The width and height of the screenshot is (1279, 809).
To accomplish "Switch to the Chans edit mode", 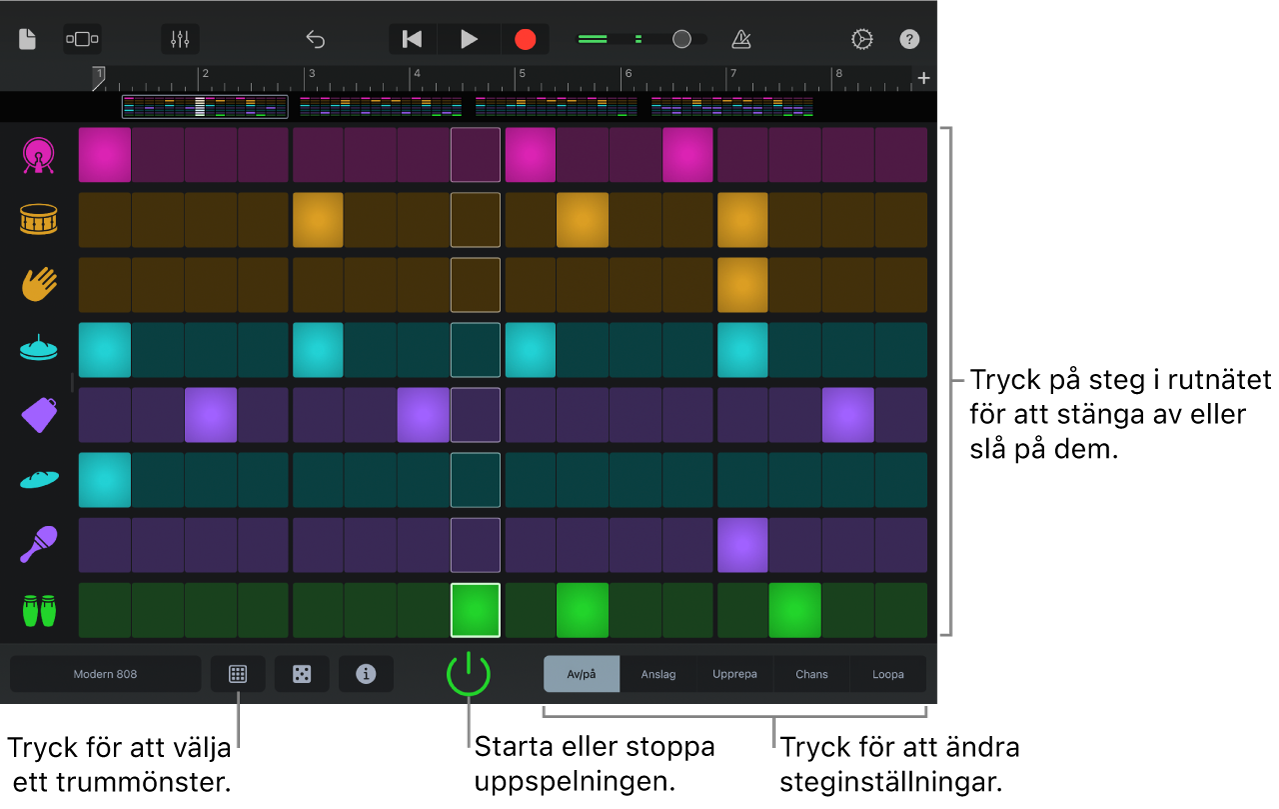I will (x=811, y=674).
